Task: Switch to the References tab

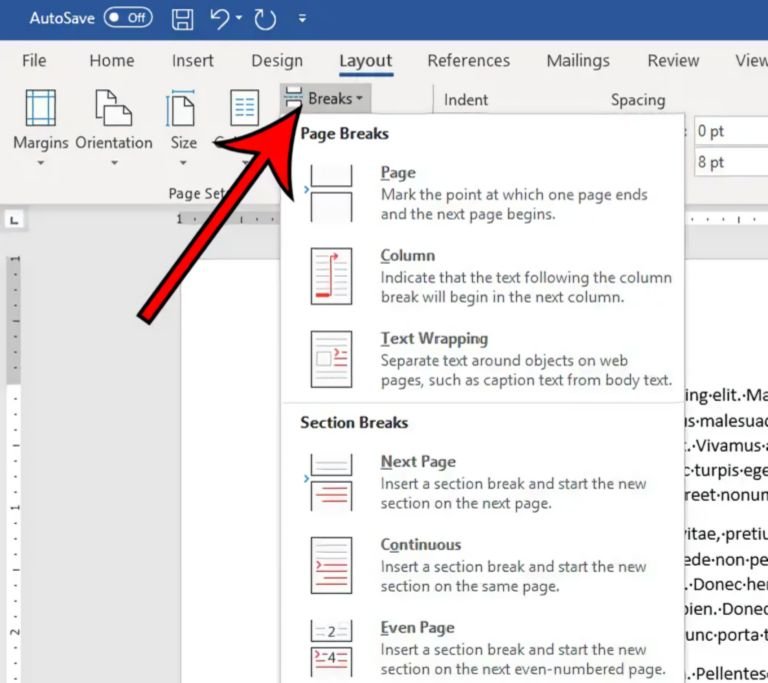Action: pos(468,61)
